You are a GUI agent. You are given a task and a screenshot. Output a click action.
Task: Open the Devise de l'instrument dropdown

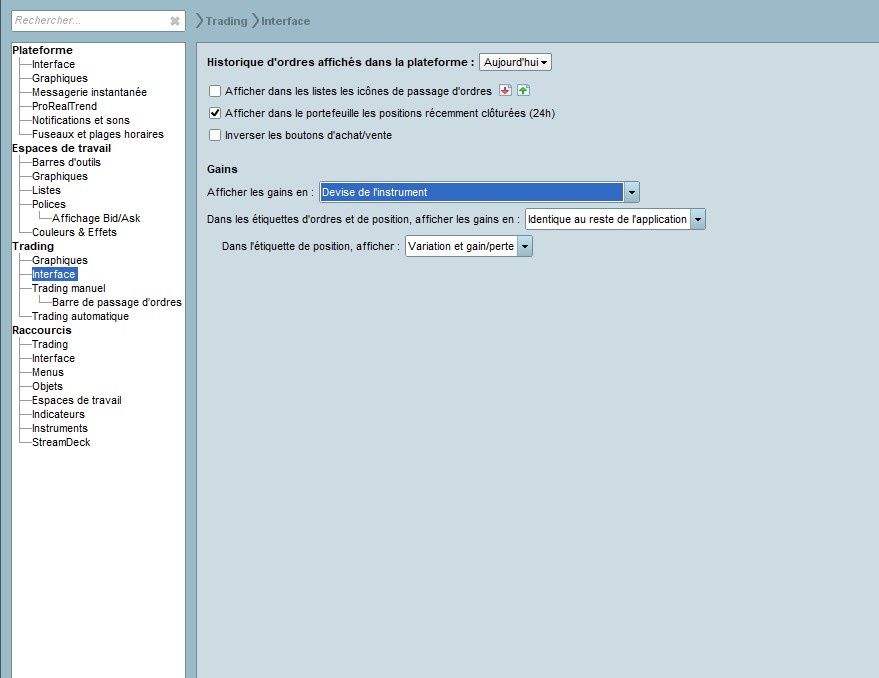coord(479,192)
